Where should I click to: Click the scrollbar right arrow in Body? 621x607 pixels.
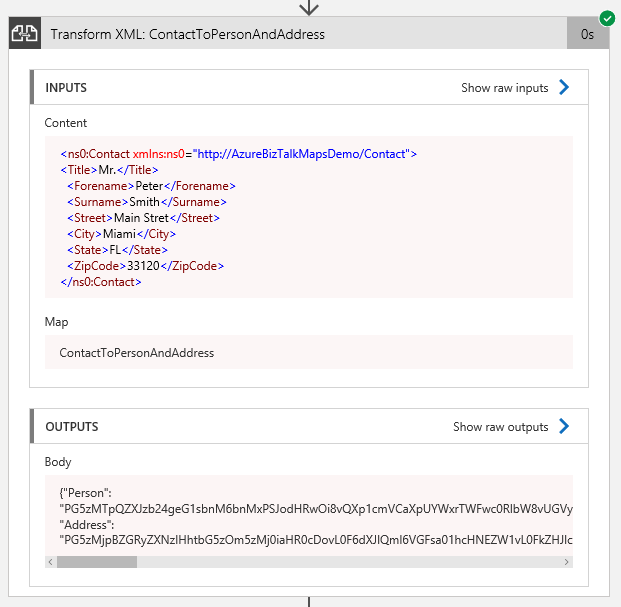coord(566,562)
